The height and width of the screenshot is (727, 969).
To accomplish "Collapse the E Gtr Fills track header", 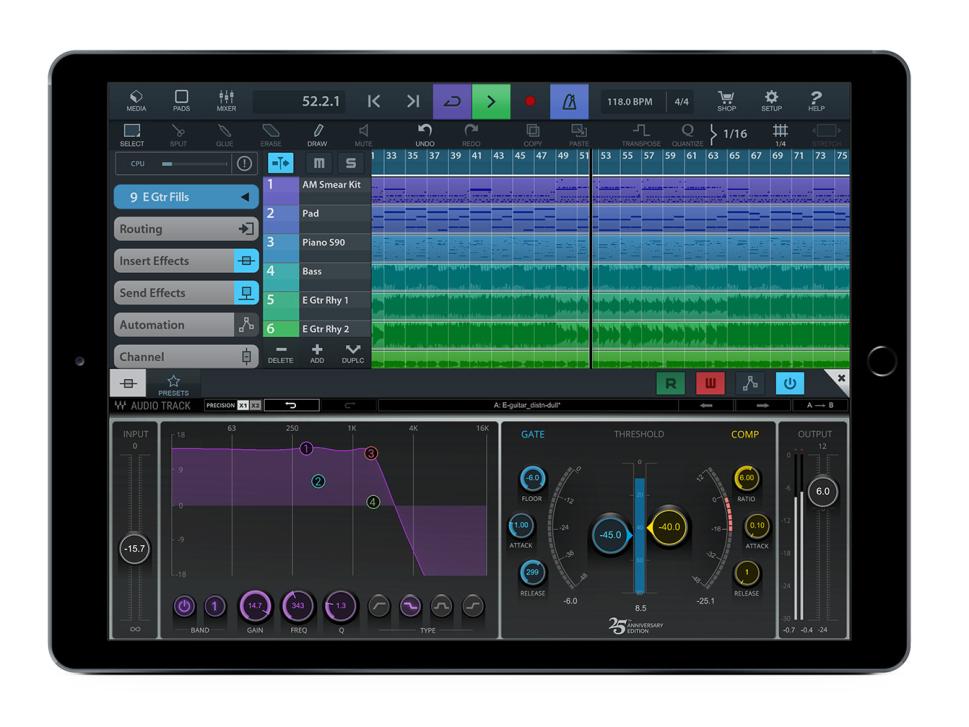I will (x=245, y=197).
